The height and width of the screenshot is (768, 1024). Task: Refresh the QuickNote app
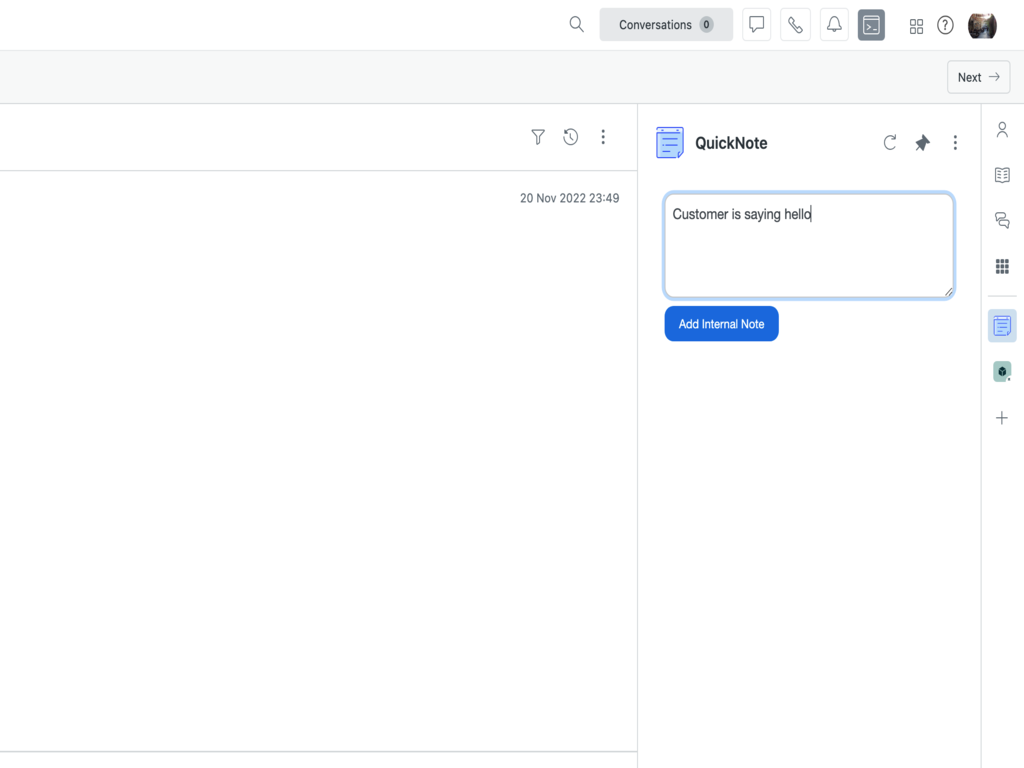[x=890, y=143]
